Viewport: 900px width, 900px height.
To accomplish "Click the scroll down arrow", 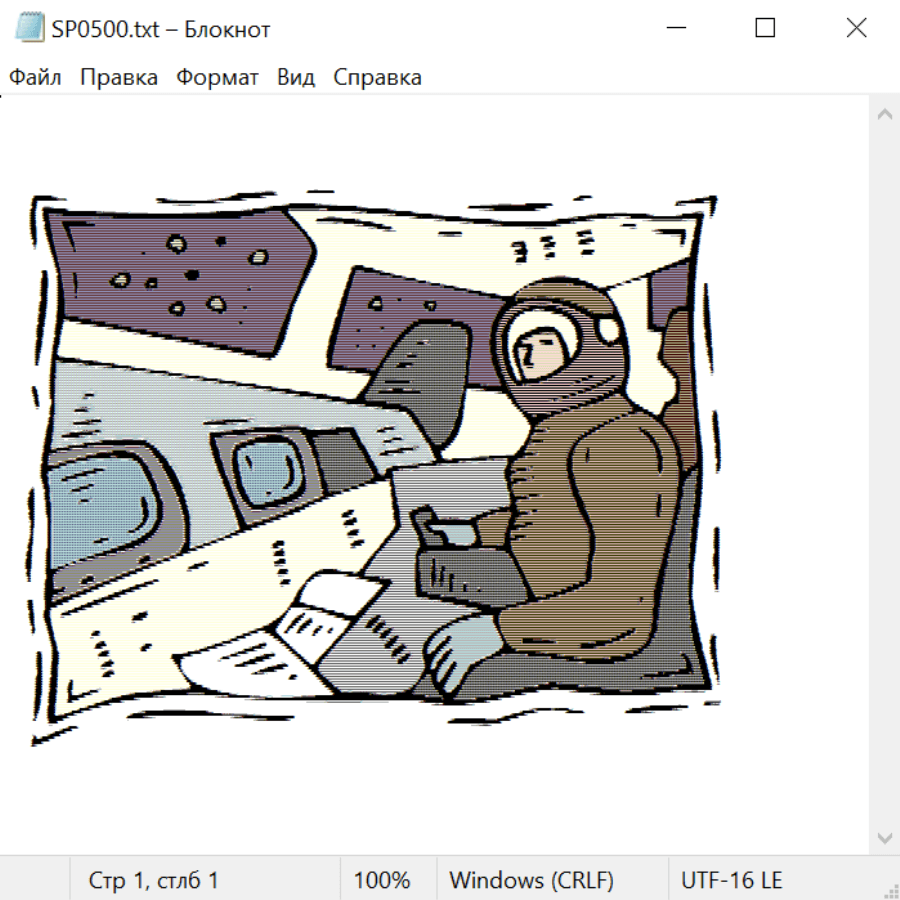I will coord(884,837).
